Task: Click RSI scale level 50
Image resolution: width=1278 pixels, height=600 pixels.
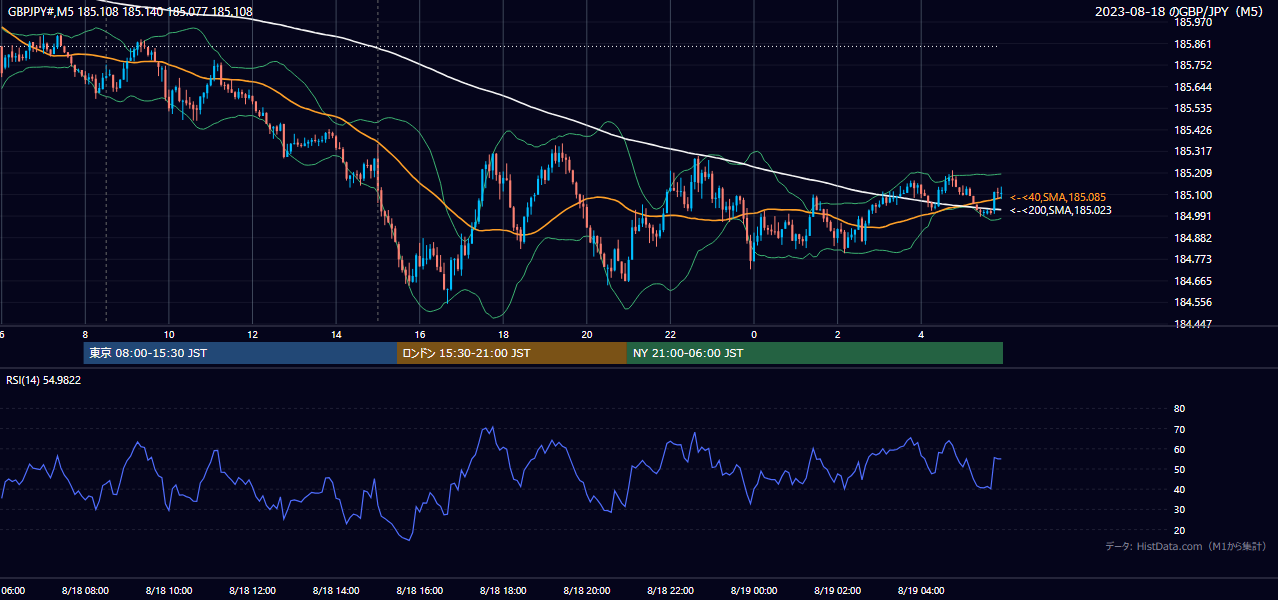Action: pyautogui.click(x=1179, y=469)
